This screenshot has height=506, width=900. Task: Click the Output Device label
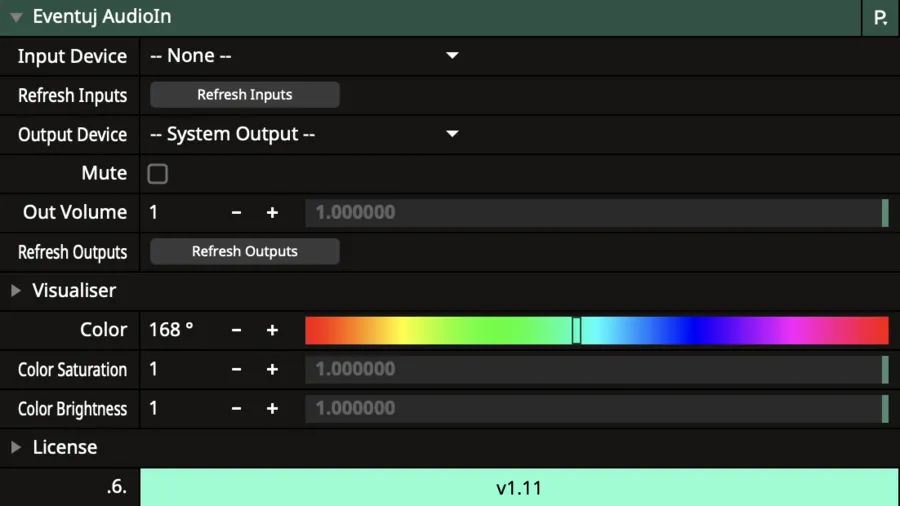(x=72, y=134)
